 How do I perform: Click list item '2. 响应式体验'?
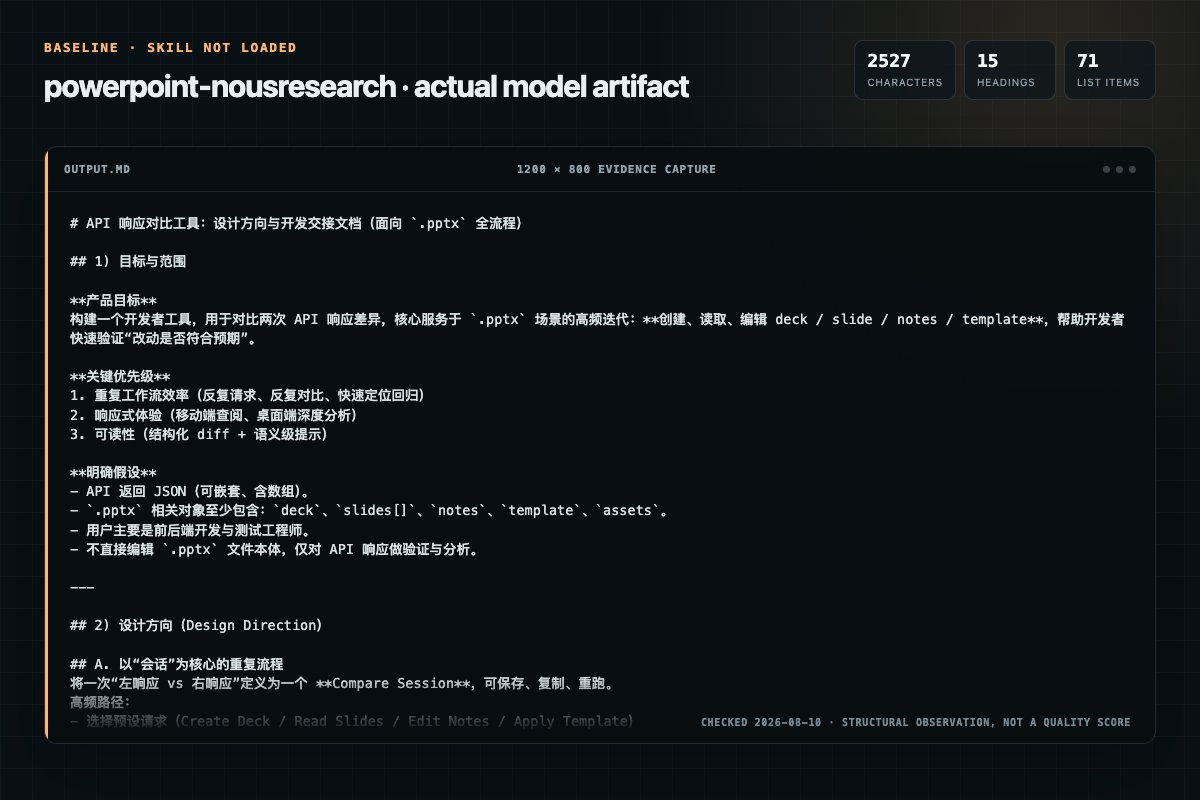click(x=214, y=415)
